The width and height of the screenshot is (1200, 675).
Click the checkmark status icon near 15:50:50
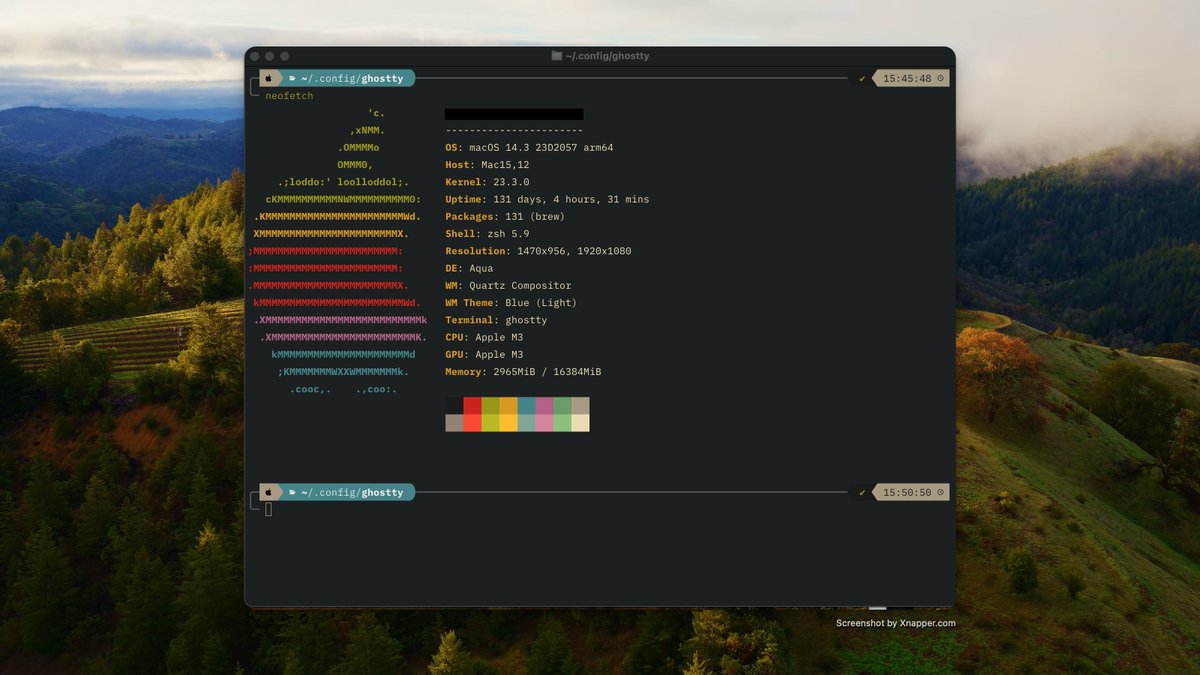(862, 492)
